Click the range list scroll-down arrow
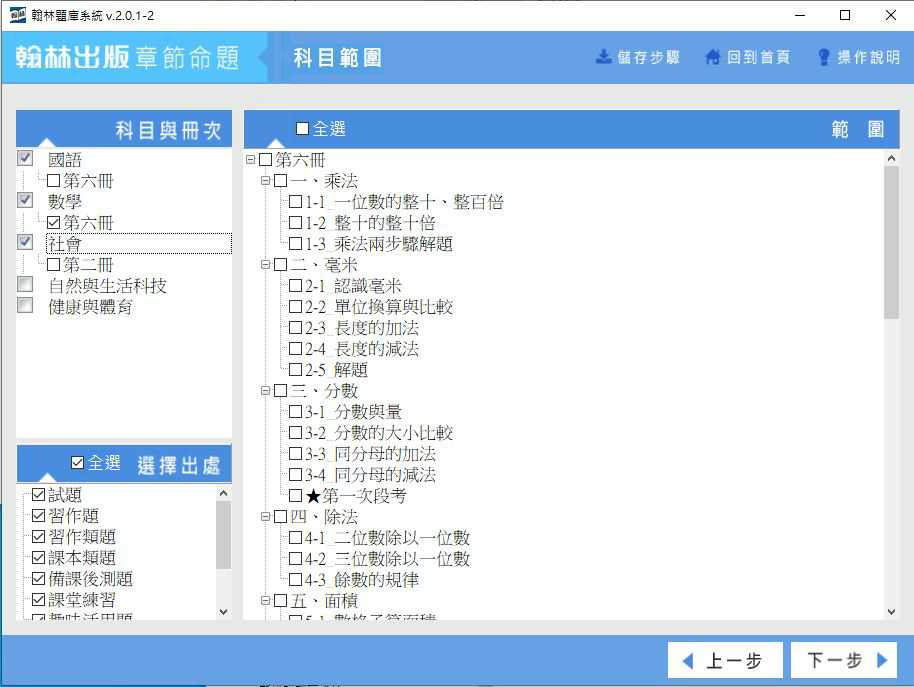914x687 pixels. [891, 611]
